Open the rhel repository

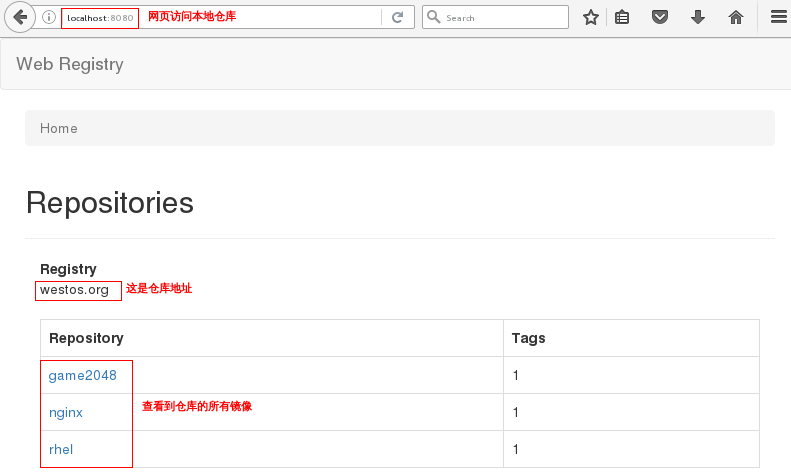61,449
